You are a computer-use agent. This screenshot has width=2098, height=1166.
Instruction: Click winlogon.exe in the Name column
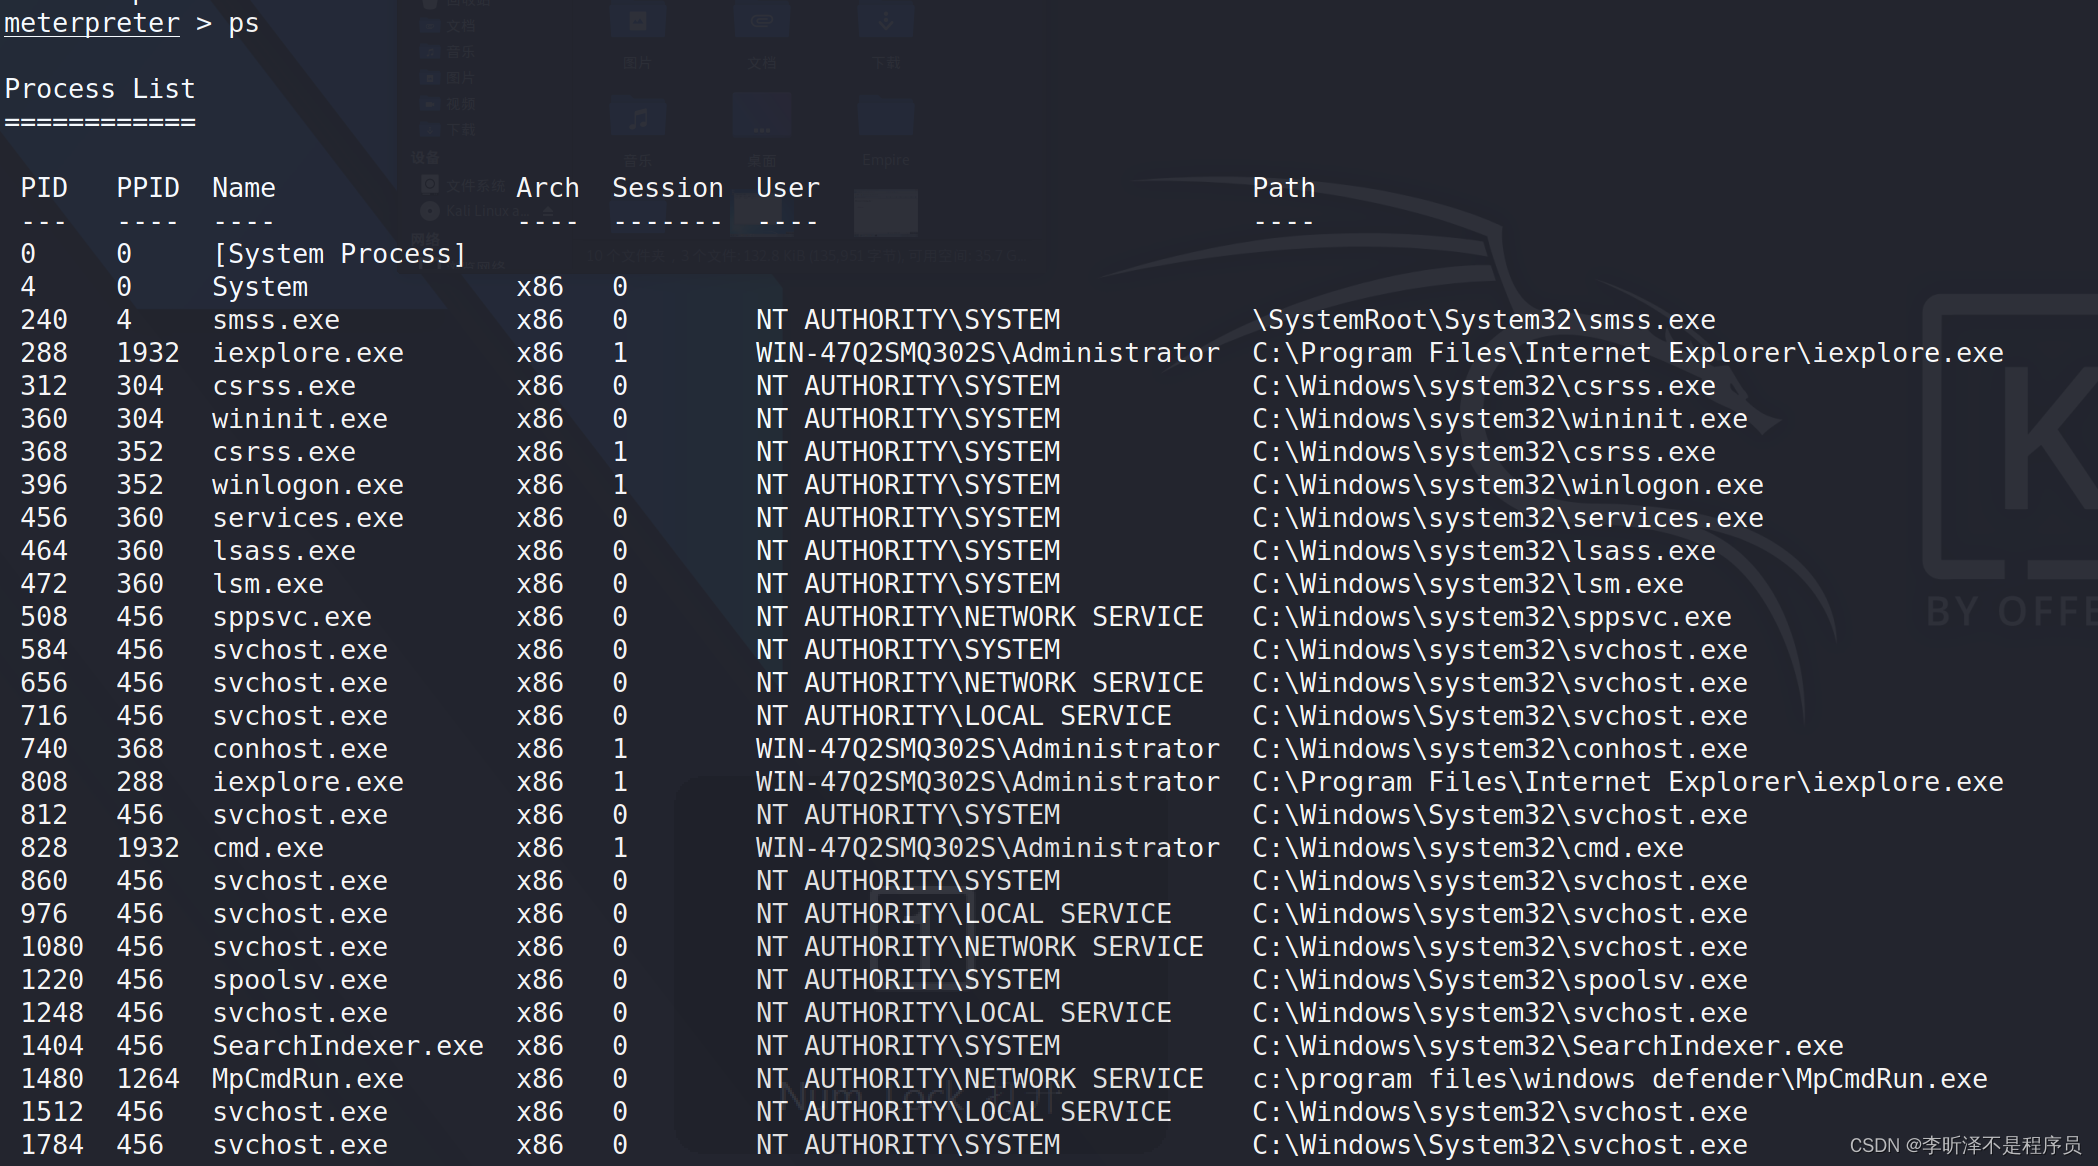[x=308, y=485]
